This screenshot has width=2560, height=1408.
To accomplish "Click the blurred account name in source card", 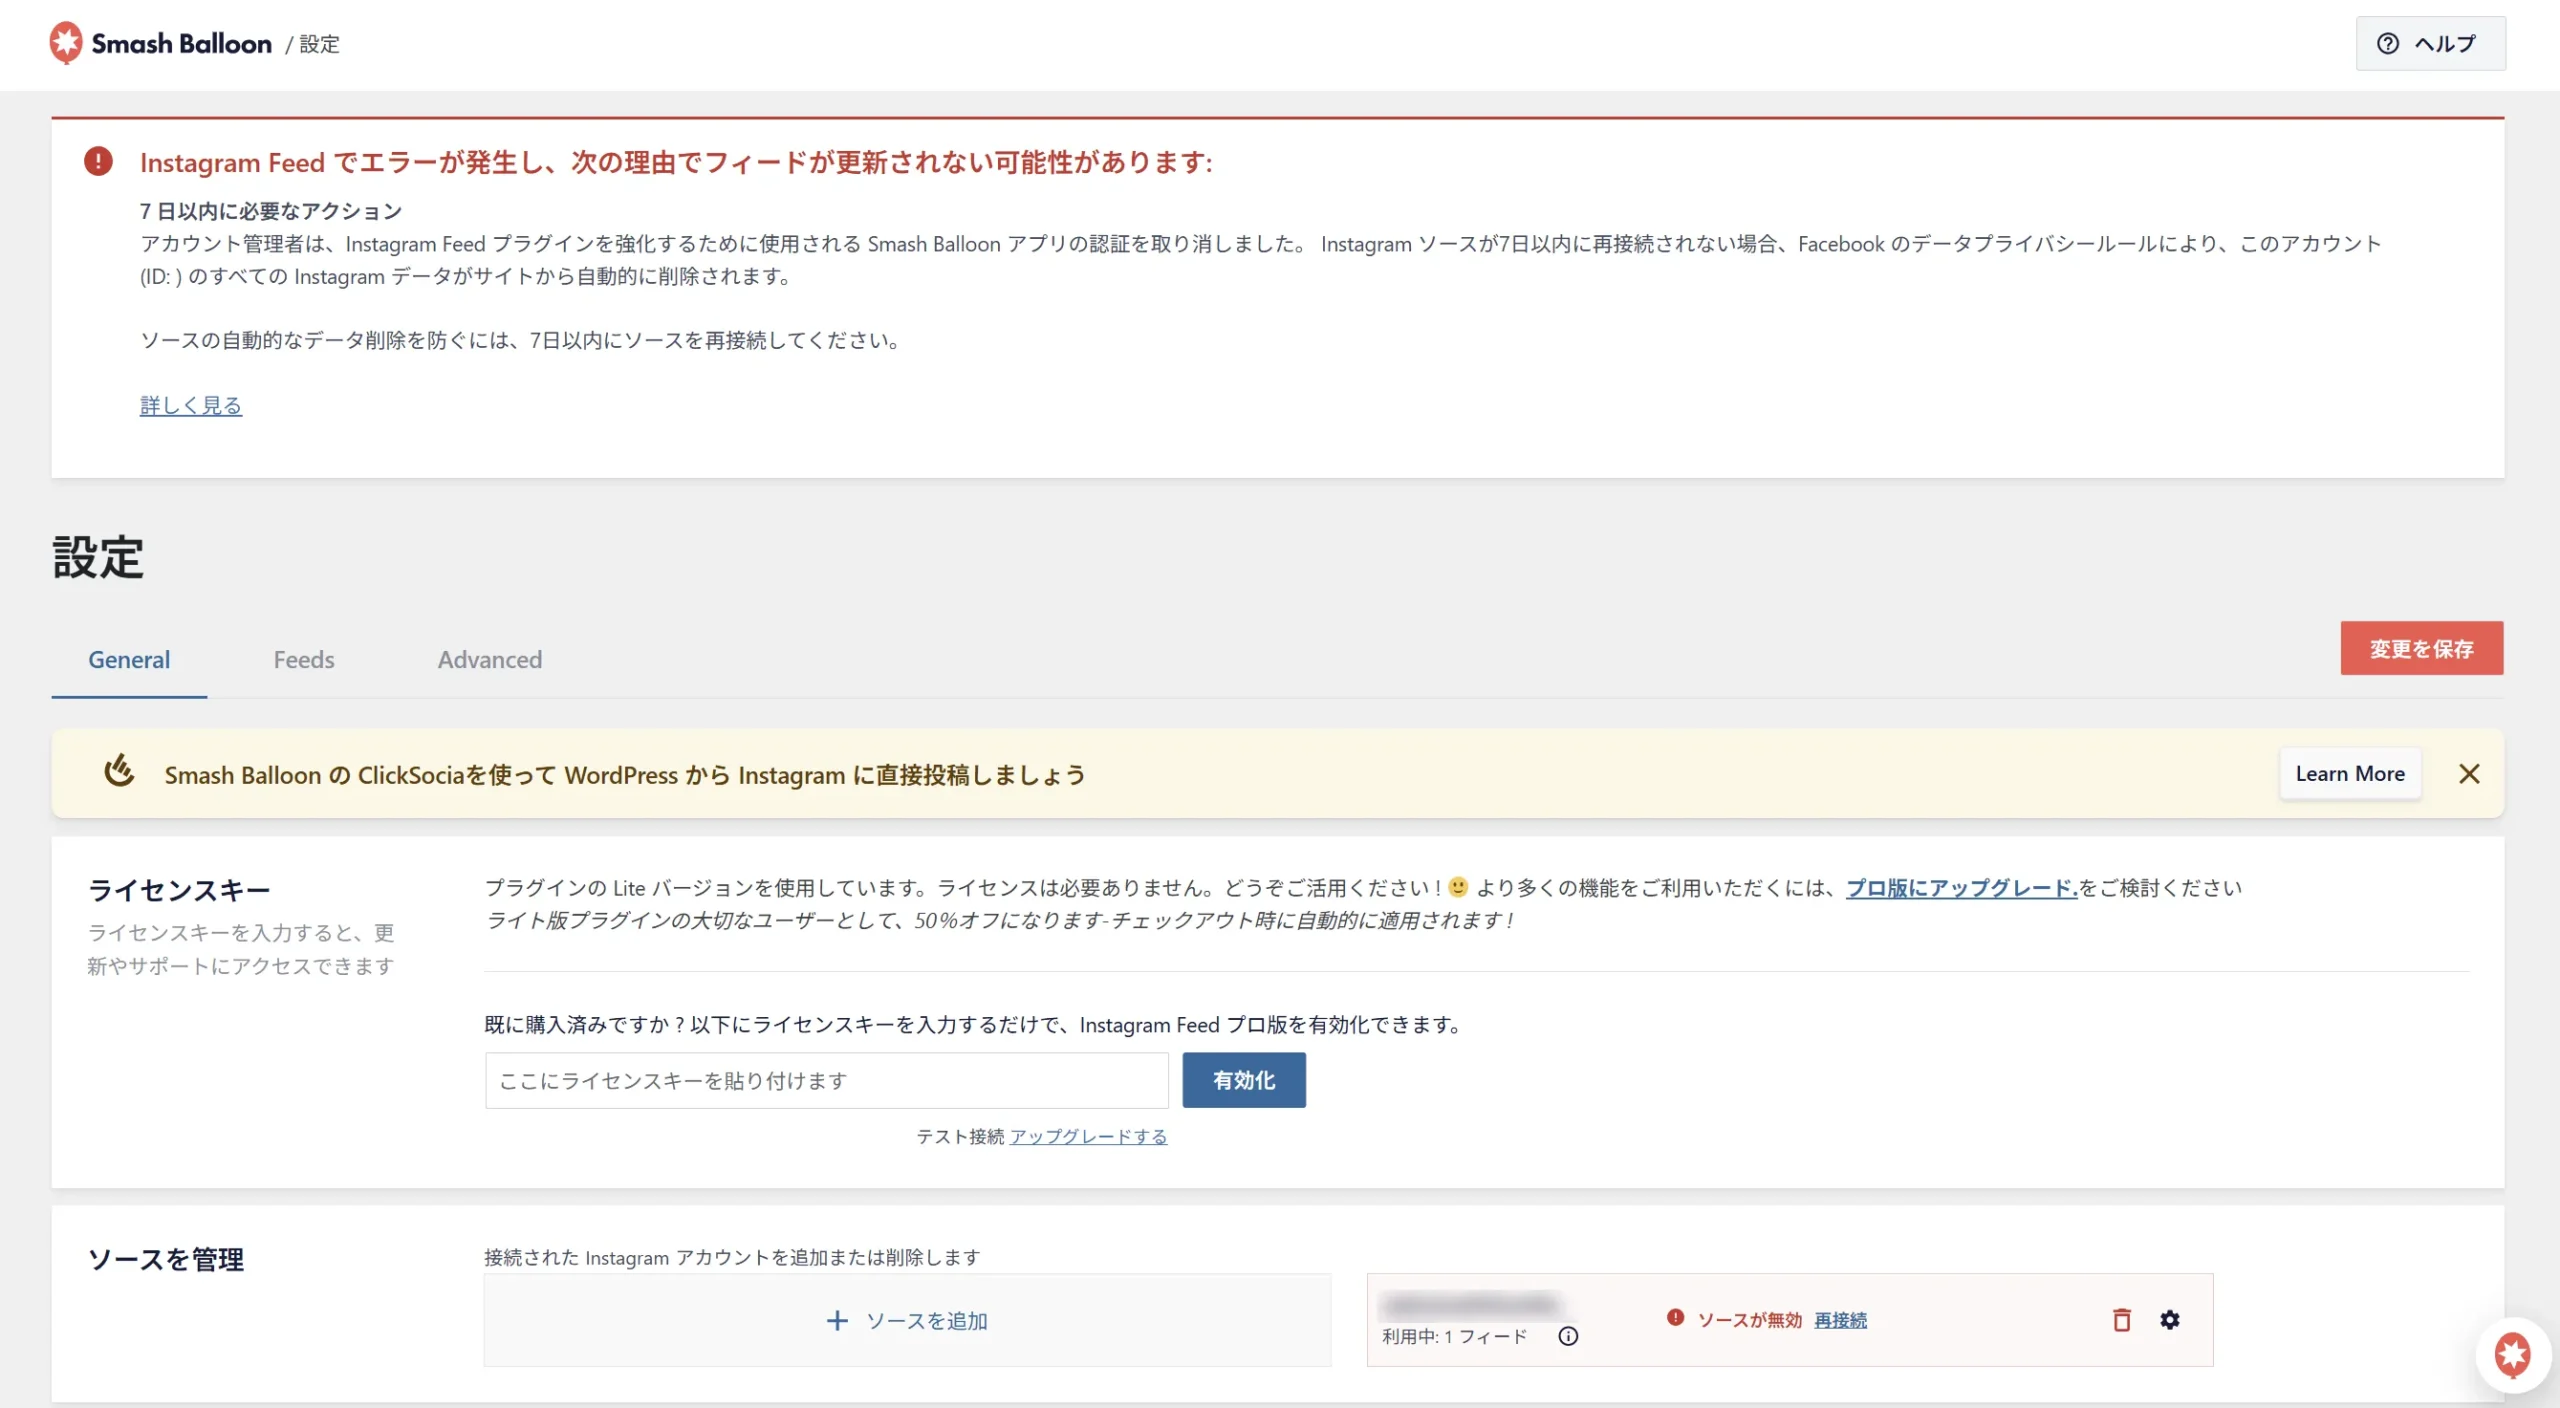I will pos(1472,1304).
